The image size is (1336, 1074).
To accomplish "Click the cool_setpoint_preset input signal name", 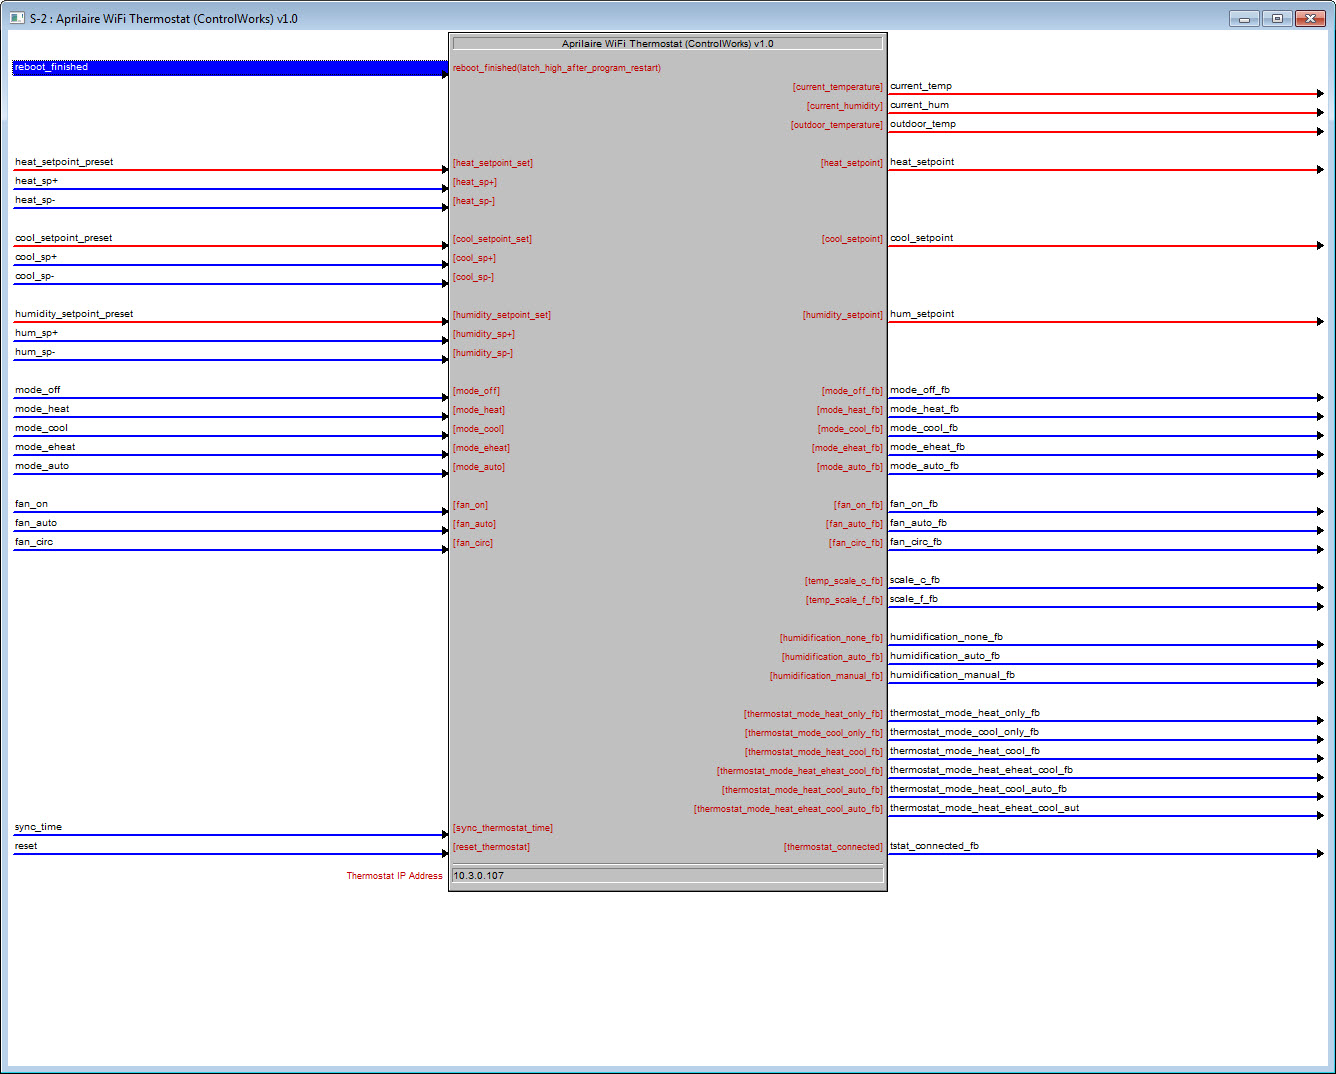I will click(64, 238).
